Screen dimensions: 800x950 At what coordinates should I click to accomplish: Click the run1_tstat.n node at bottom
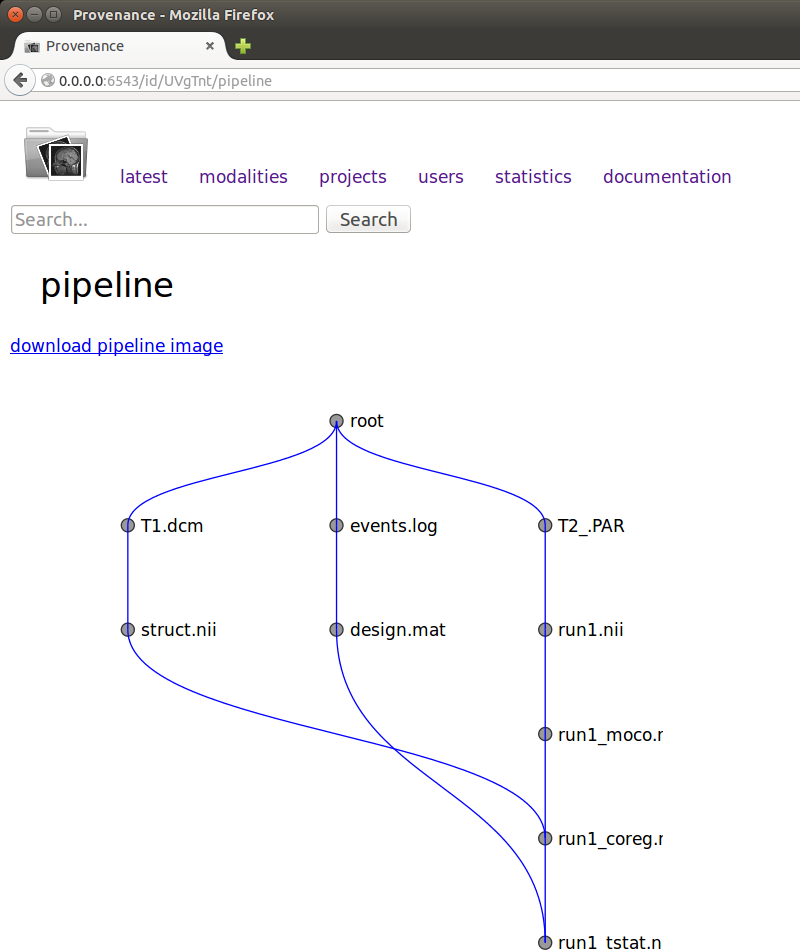(x=545, y=941)
